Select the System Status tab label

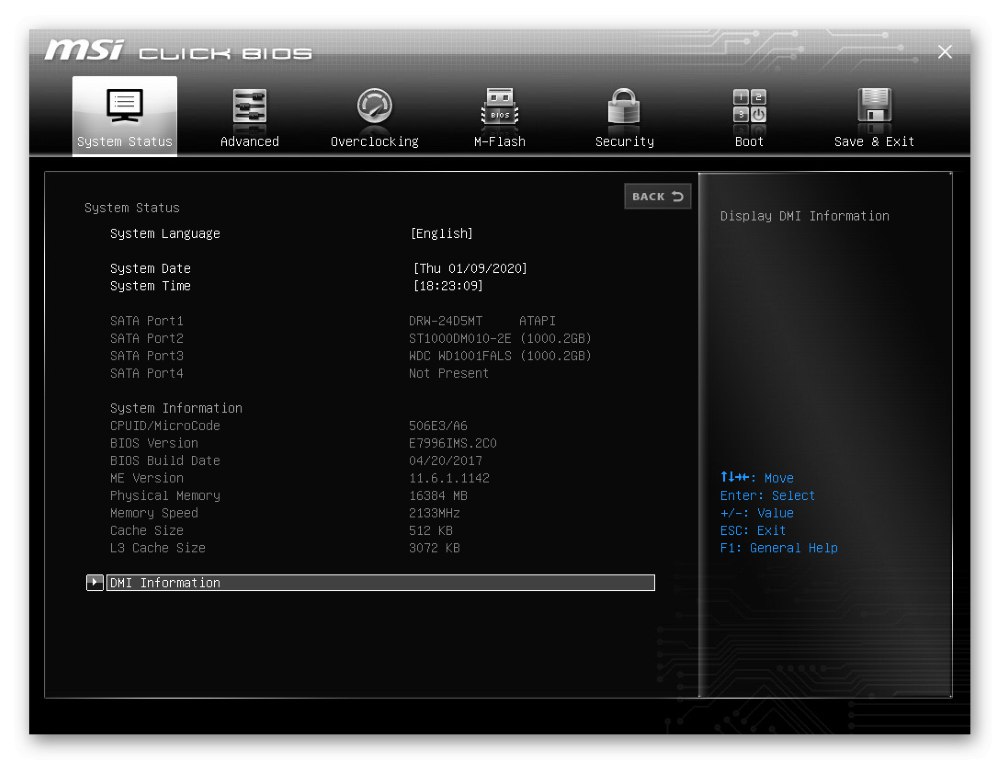pyautogui.click(x=124, y=142)
